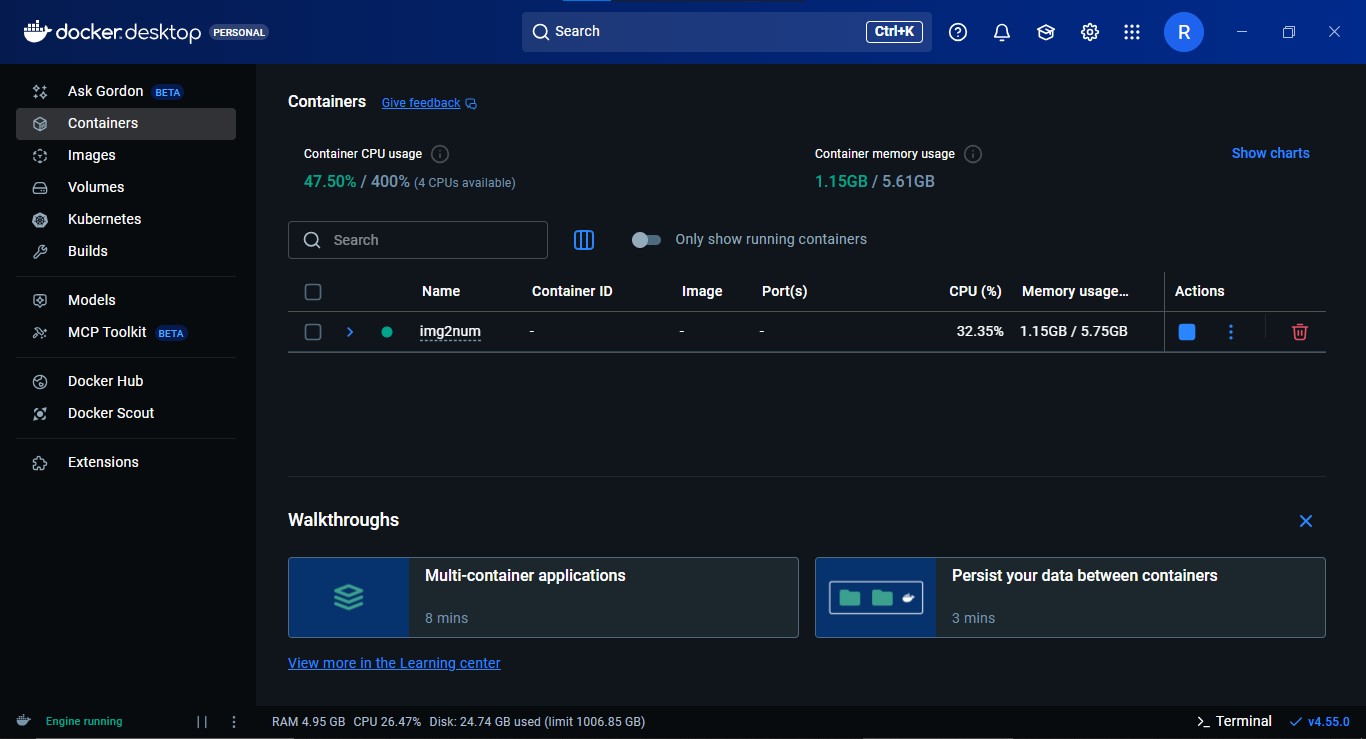Open the Give feedback link
The width and height of the screenshot is (1366, 739).
coord(420,102)
